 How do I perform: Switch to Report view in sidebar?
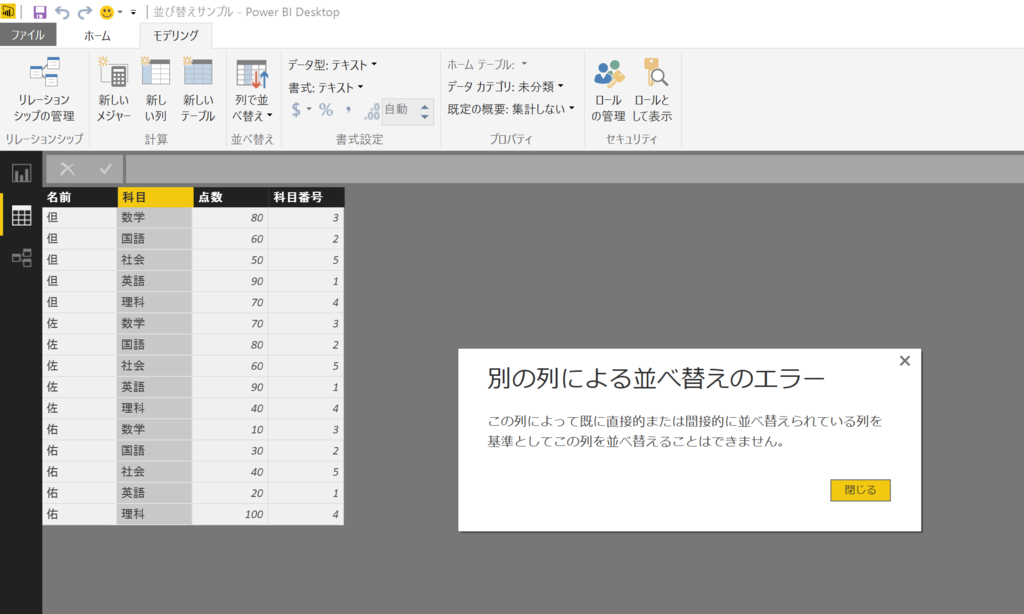pyautogui.click(x=22, y=173)
